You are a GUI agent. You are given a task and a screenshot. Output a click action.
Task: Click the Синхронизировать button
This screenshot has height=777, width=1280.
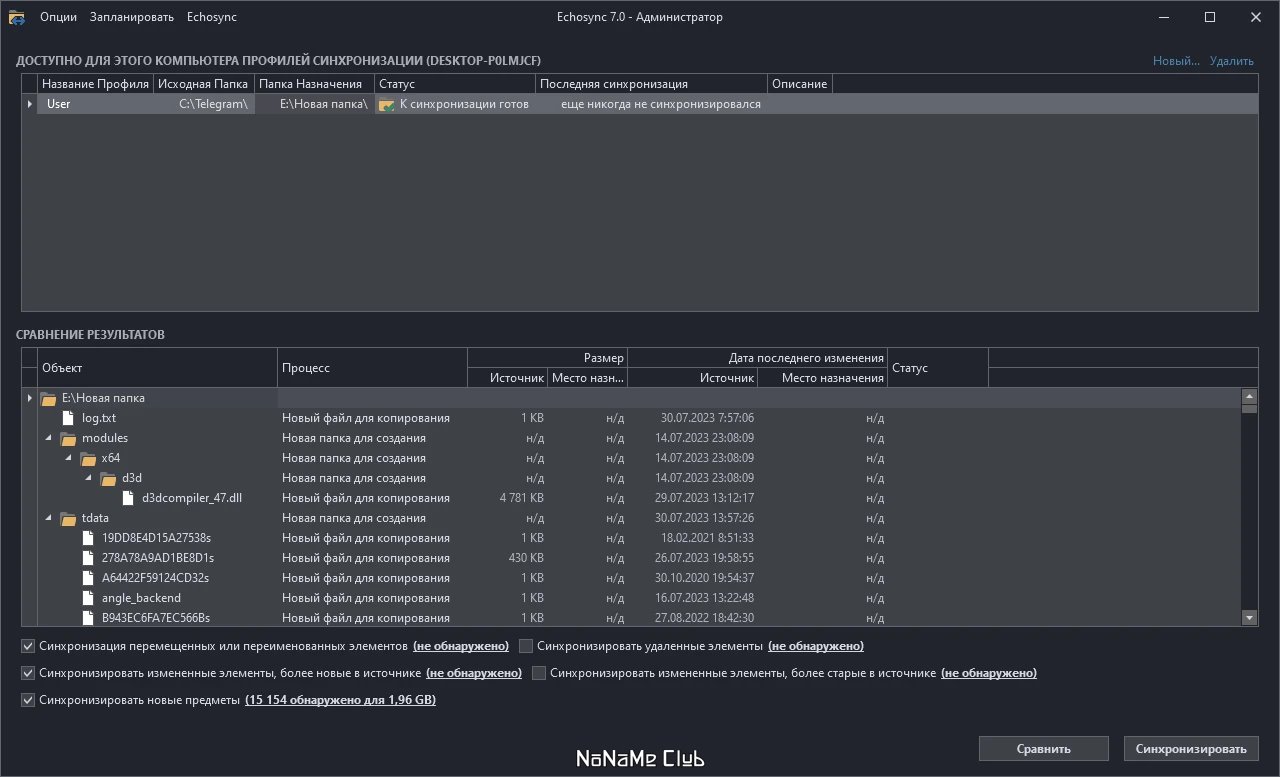coord(1191,748)
